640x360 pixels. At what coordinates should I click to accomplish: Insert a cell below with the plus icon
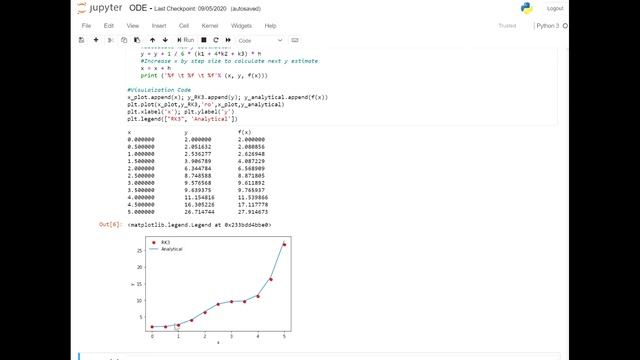[x=96, y=40]
